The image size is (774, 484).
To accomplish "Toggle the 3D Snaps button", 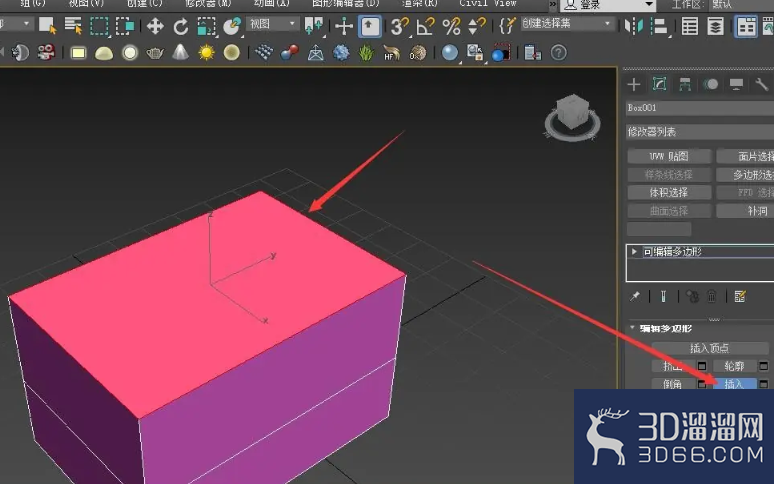I will (x=399, y=26).
